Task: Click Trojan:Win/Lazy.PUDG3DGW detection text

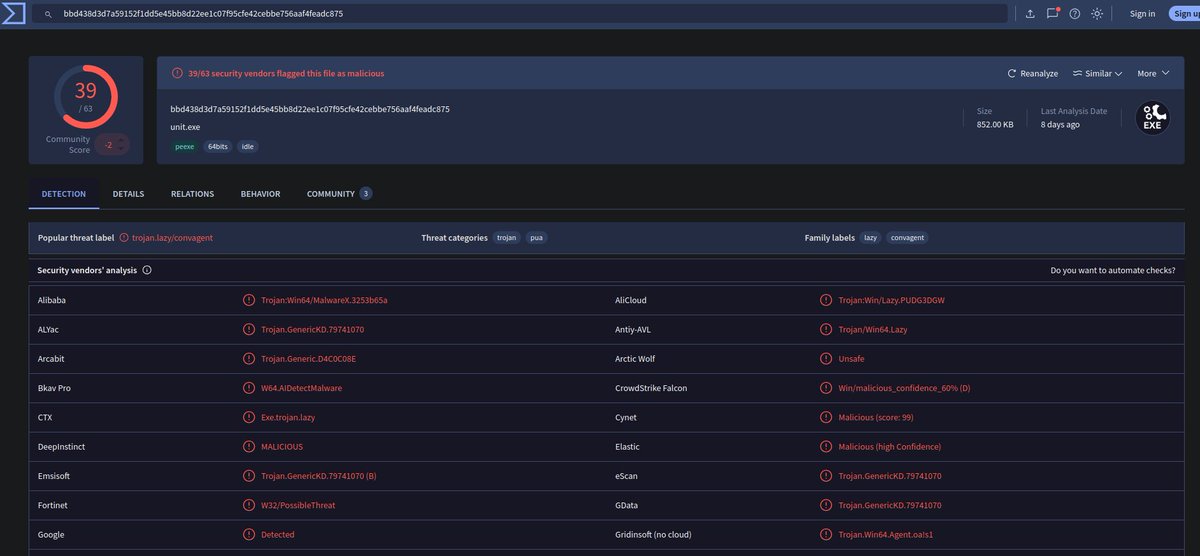Action: [x=891, y=300]
